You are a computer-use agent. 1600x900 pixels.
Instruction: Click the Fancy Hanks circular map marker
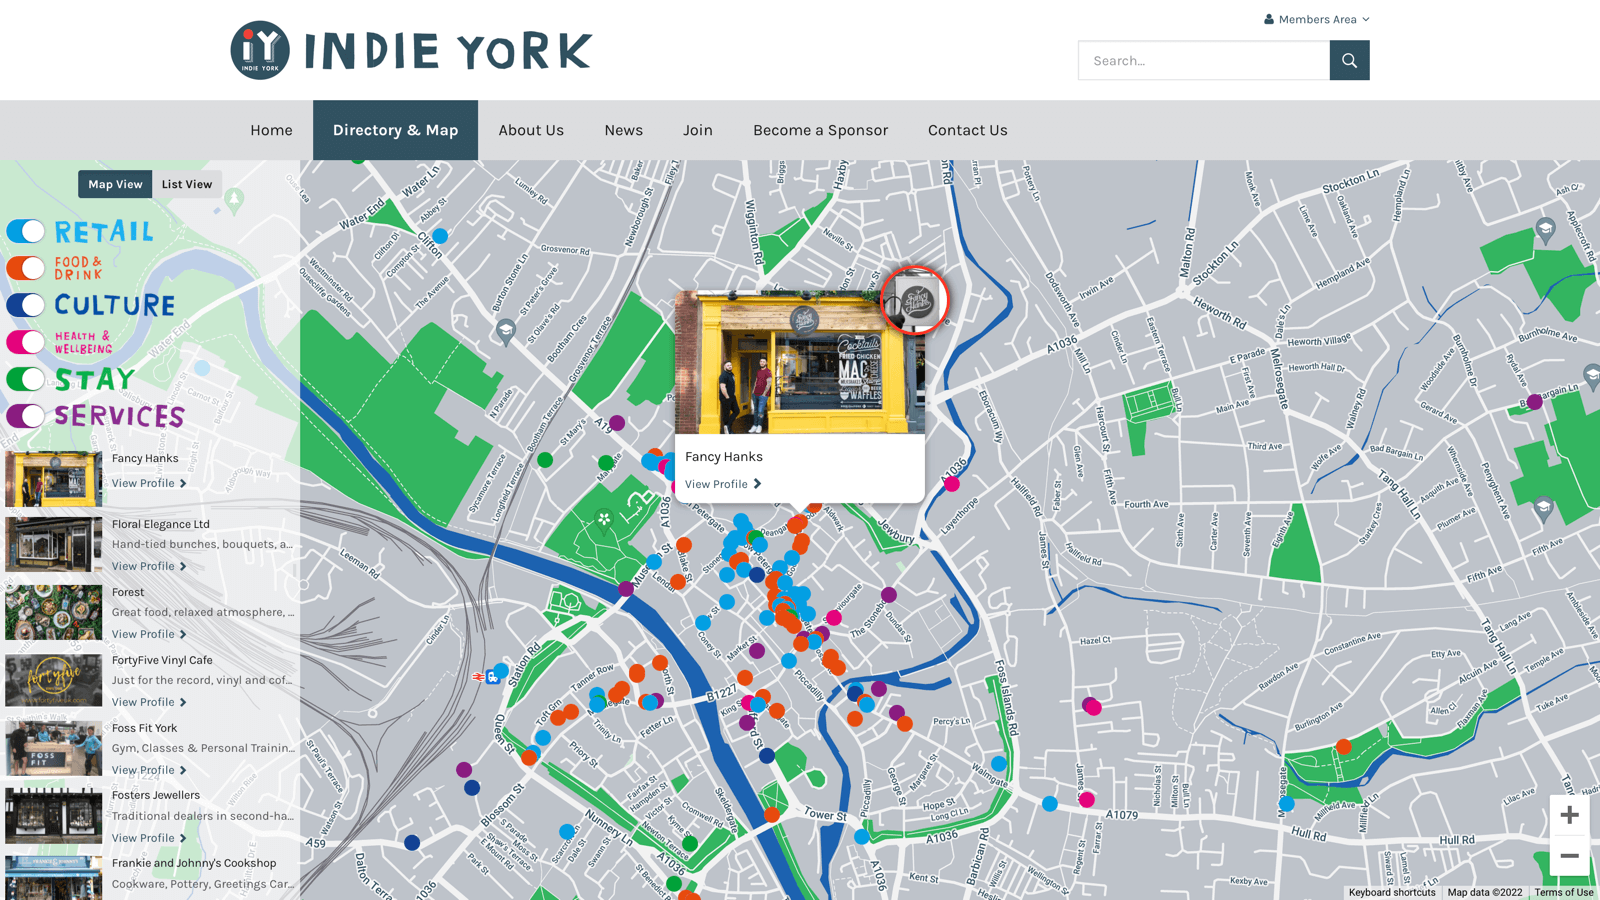click(914, 300)
